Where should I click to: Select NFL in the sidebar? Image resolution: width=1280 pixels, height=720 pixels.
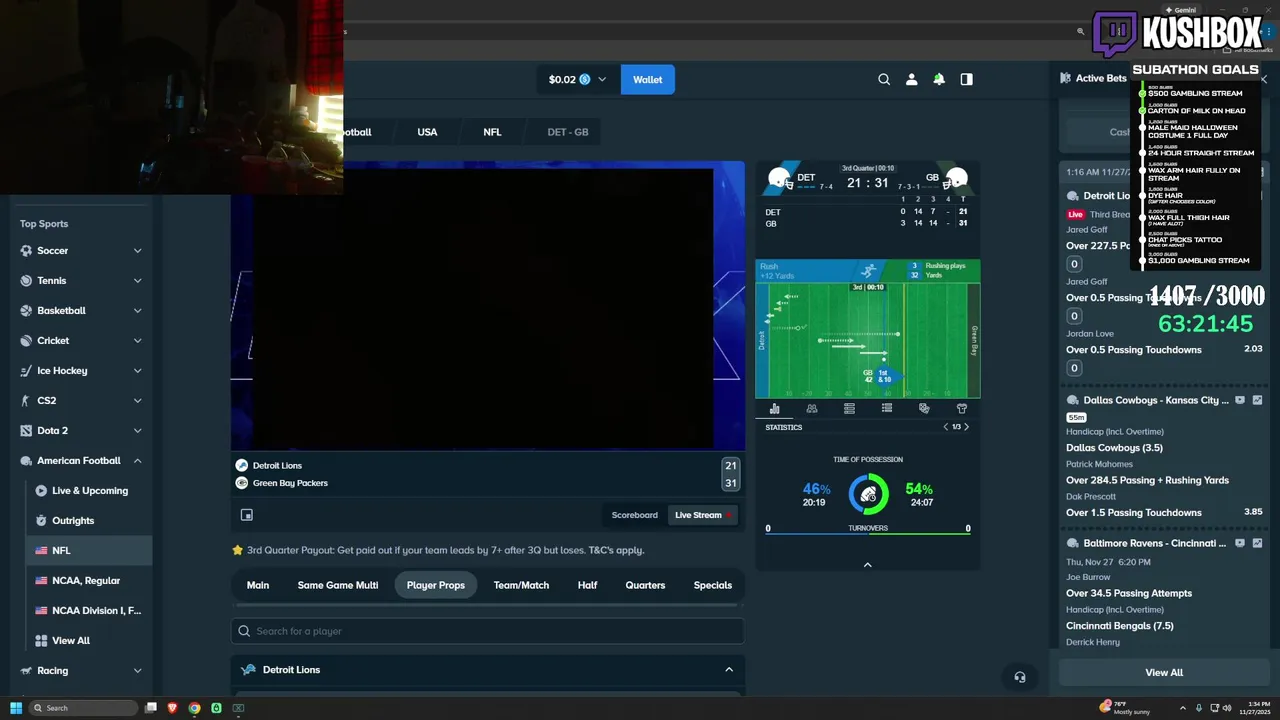pos(89,551)
